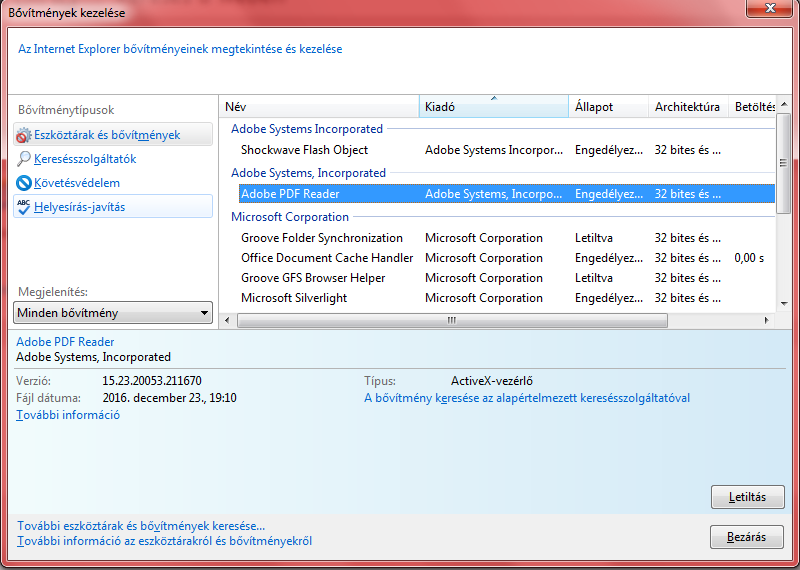Click the Keresésszolgáltatók magnifier icon
800x570 pixels.
click(23, 159)
